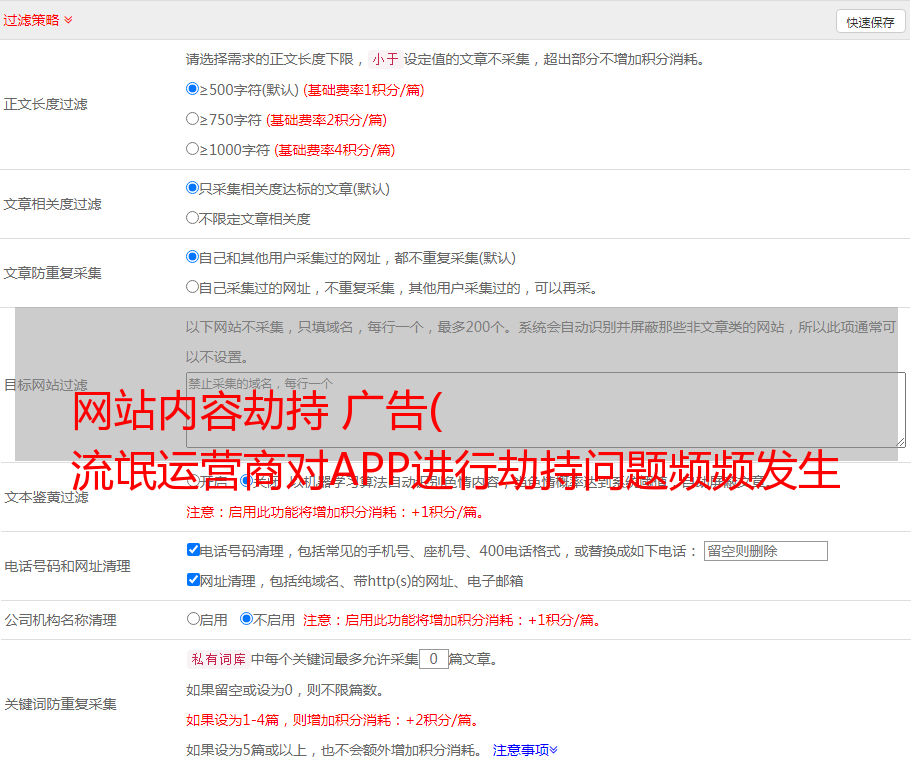Screen dimensions: 912x768
Task: Choose 不限定文章相关度 radio option
Action: click(193, 218)
